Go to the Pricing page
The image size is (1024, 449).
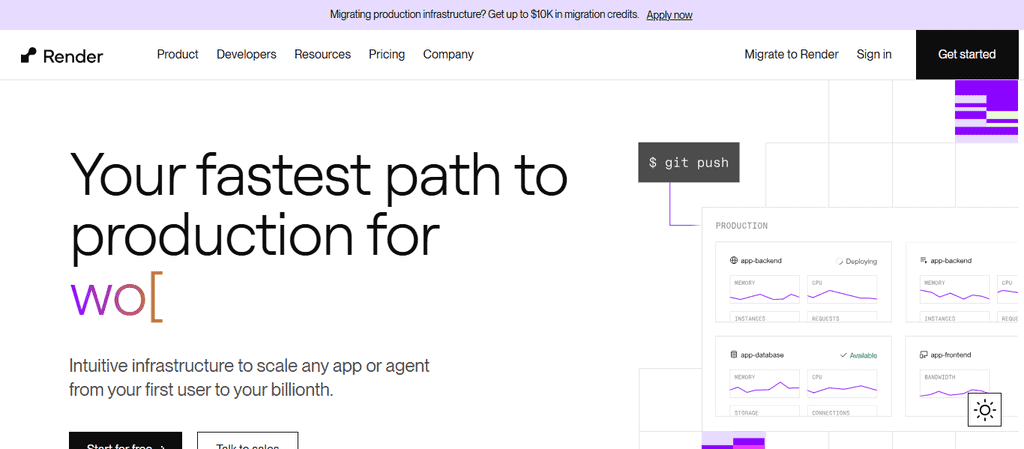coord(387,55)
